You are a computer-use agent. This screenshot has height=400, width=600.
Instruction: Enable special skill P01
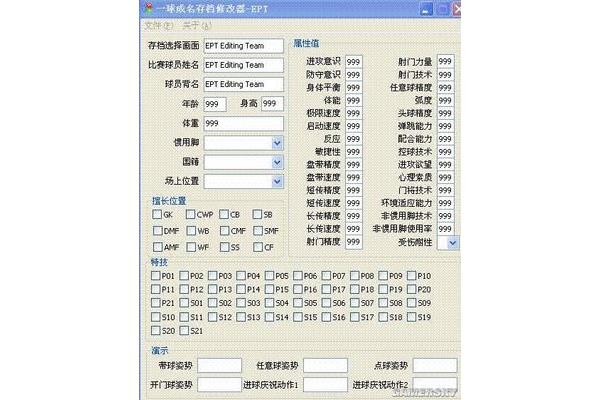click(155, 276)
